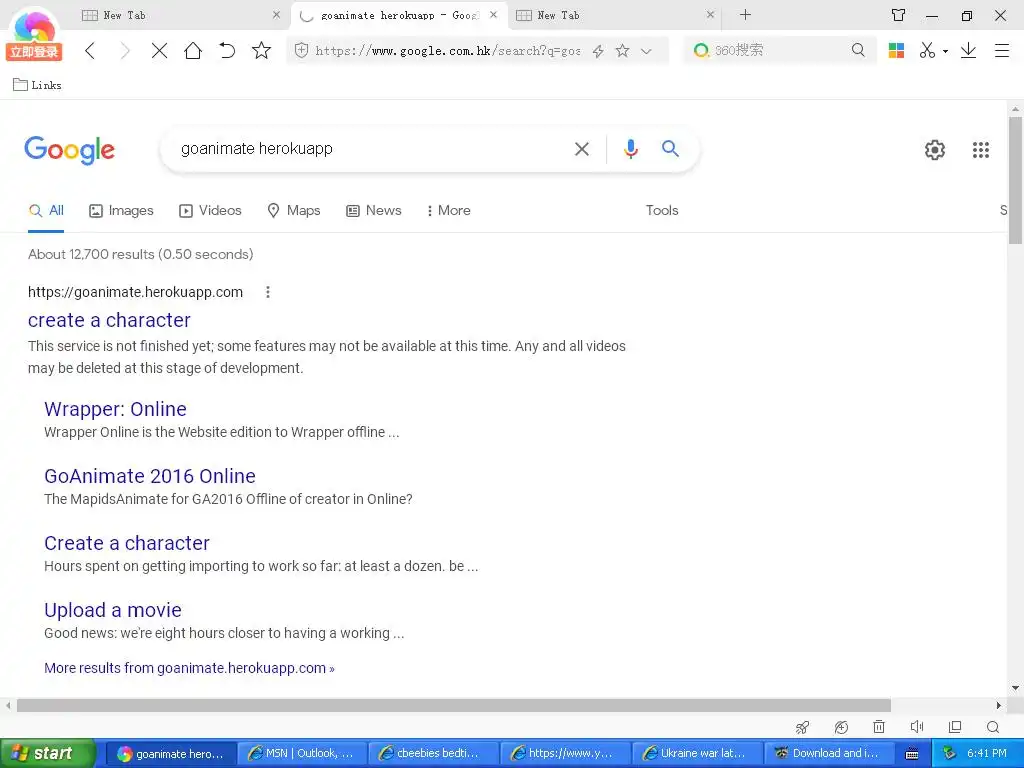Switch to Ukraine war taskbar window
This screenshot has height=768, width=1024.
(697, 754)
